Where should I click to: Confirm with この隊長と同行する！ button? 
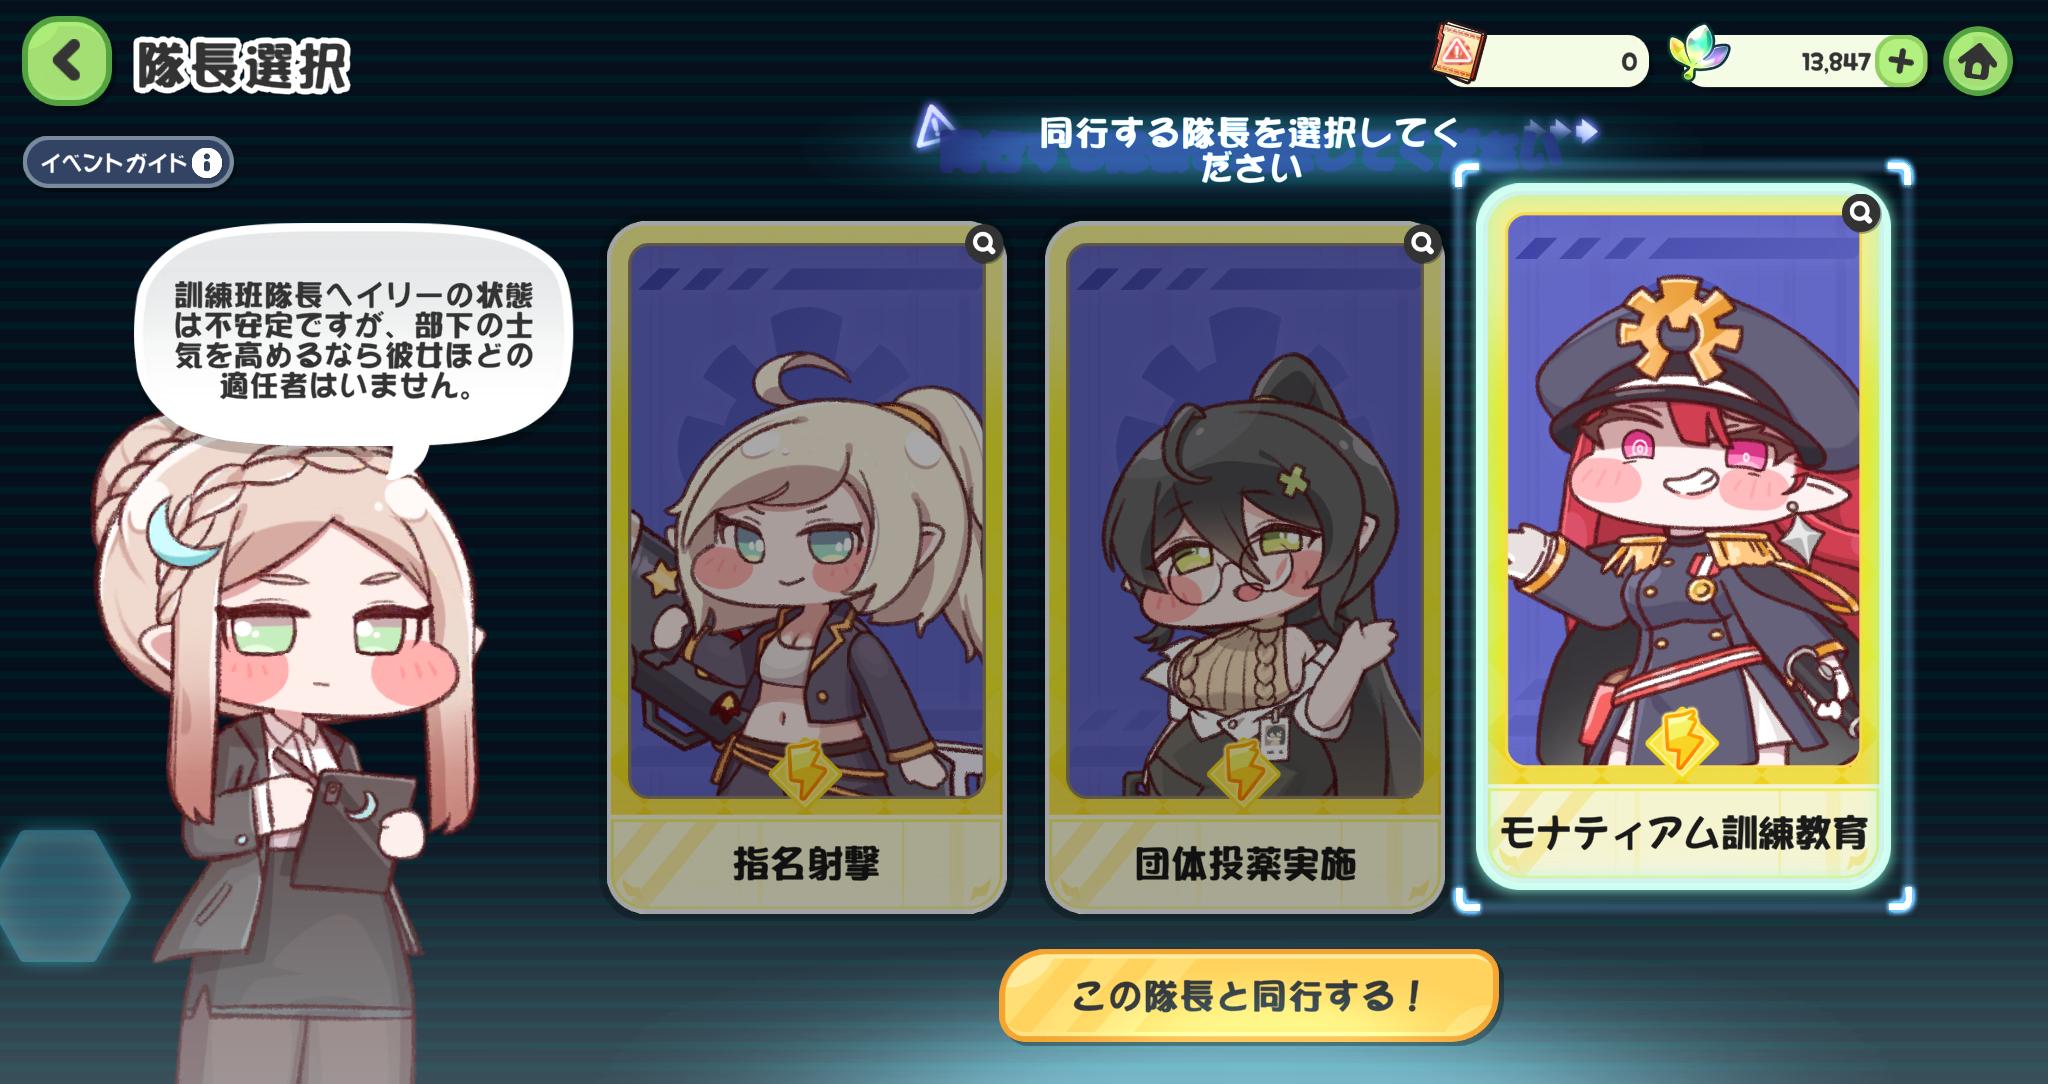(1248, 996)
